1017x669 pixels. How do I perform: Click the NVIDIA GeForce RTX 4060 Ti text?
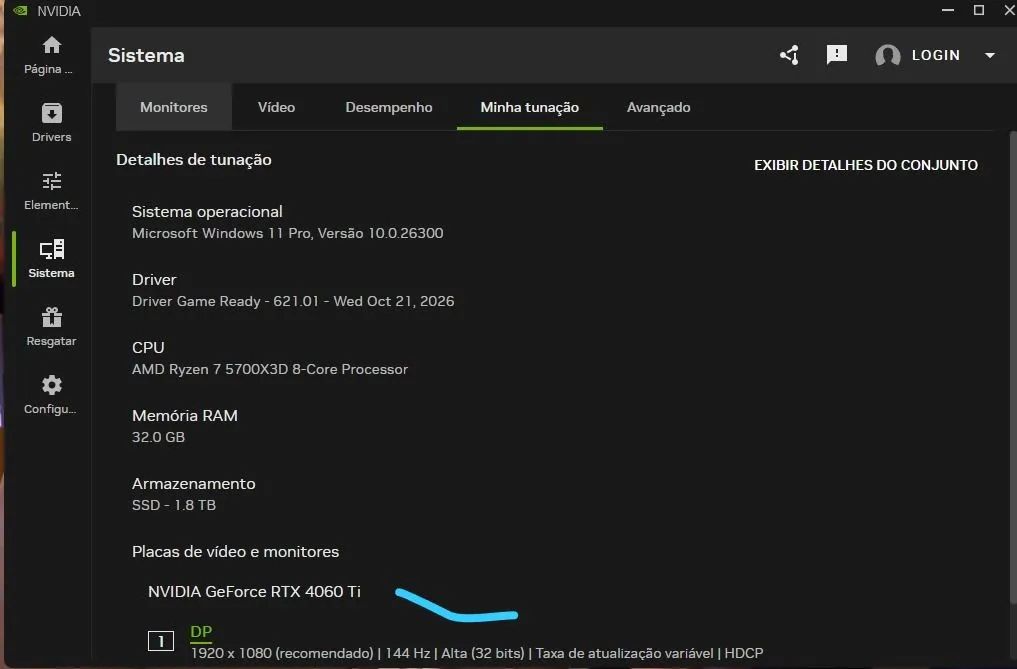(254, 592)
